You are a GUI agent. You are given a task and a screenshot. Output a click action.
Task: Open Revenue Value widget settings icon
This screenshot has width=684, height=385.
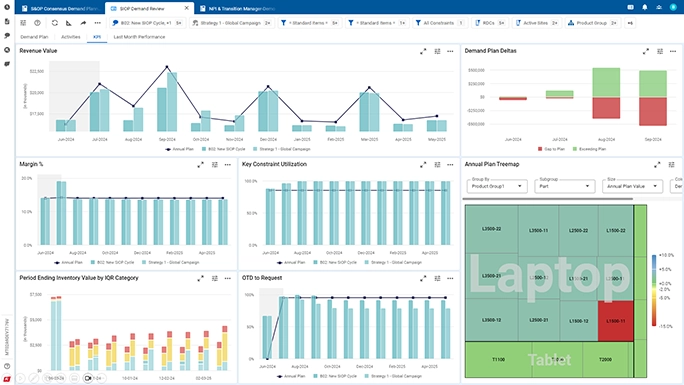tap(437, 51)
